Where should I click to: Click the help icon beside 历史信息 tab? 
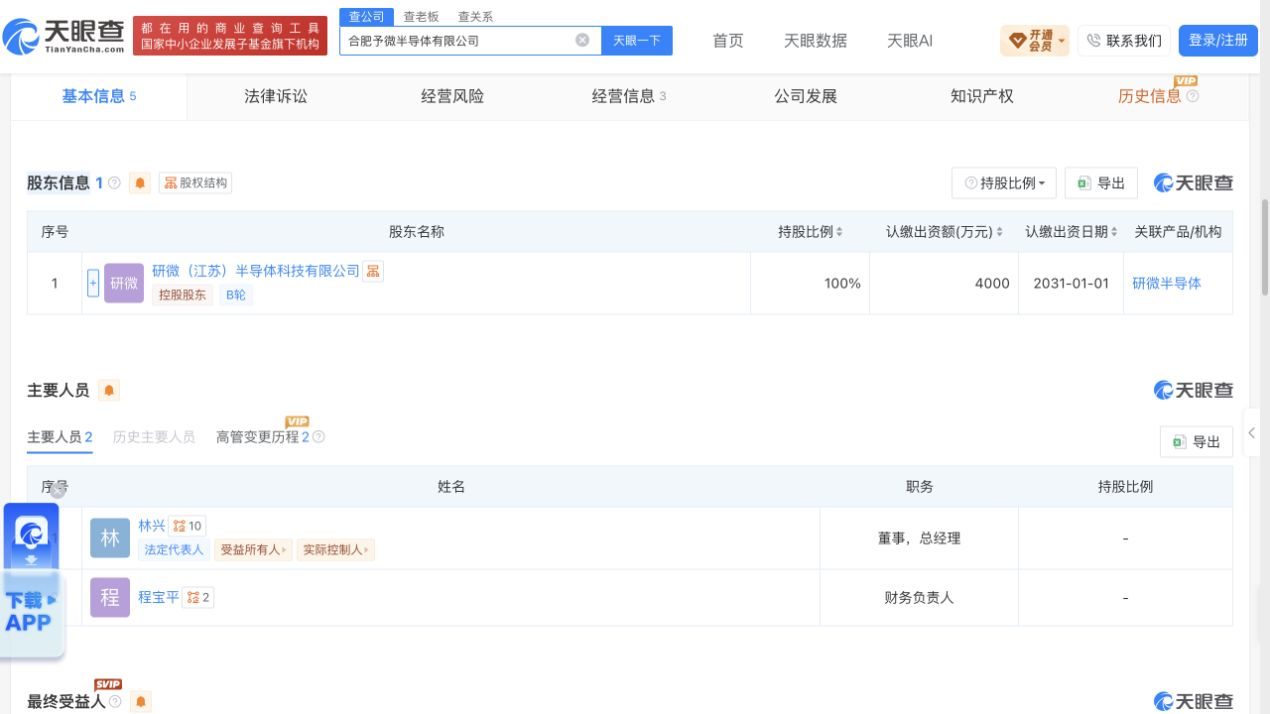1192,96
